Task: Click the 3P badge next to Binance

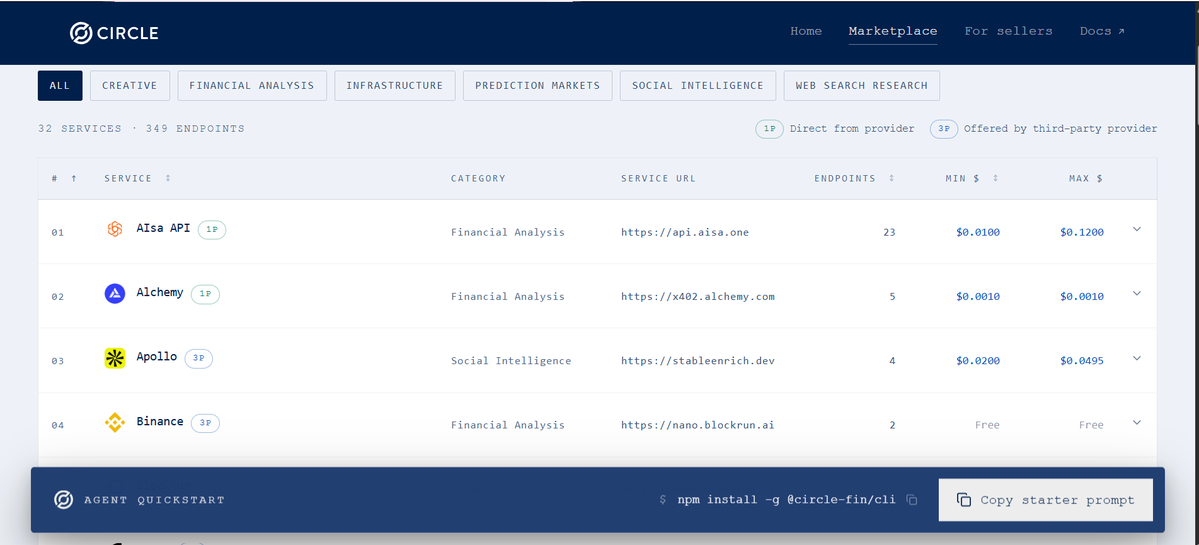Action: (206, 422)
